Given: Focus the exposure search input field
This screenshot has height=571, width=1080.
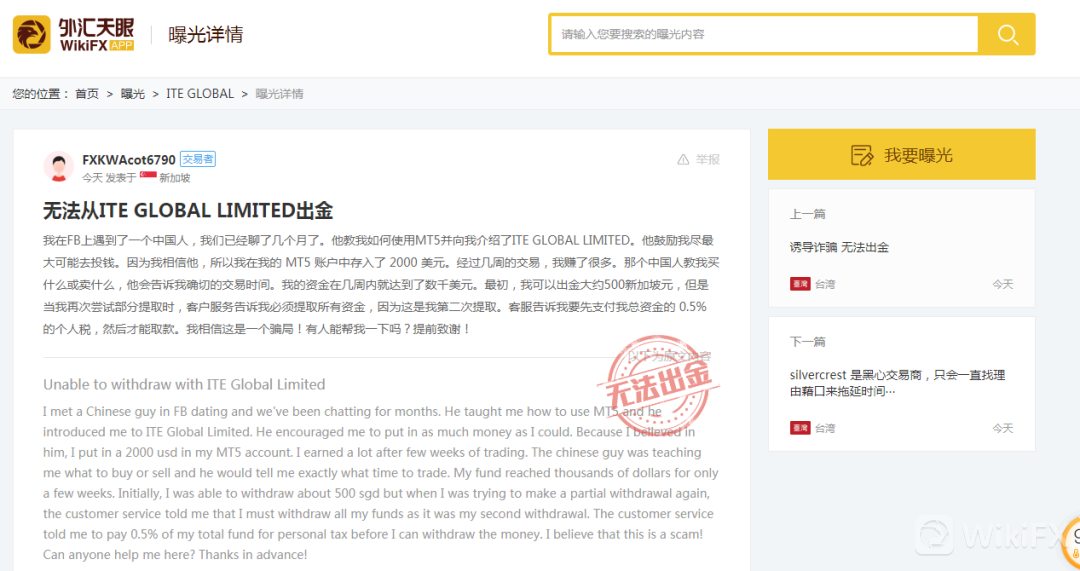Looking at the screenshot, I should pyautogui.click(x=764, y=34).
